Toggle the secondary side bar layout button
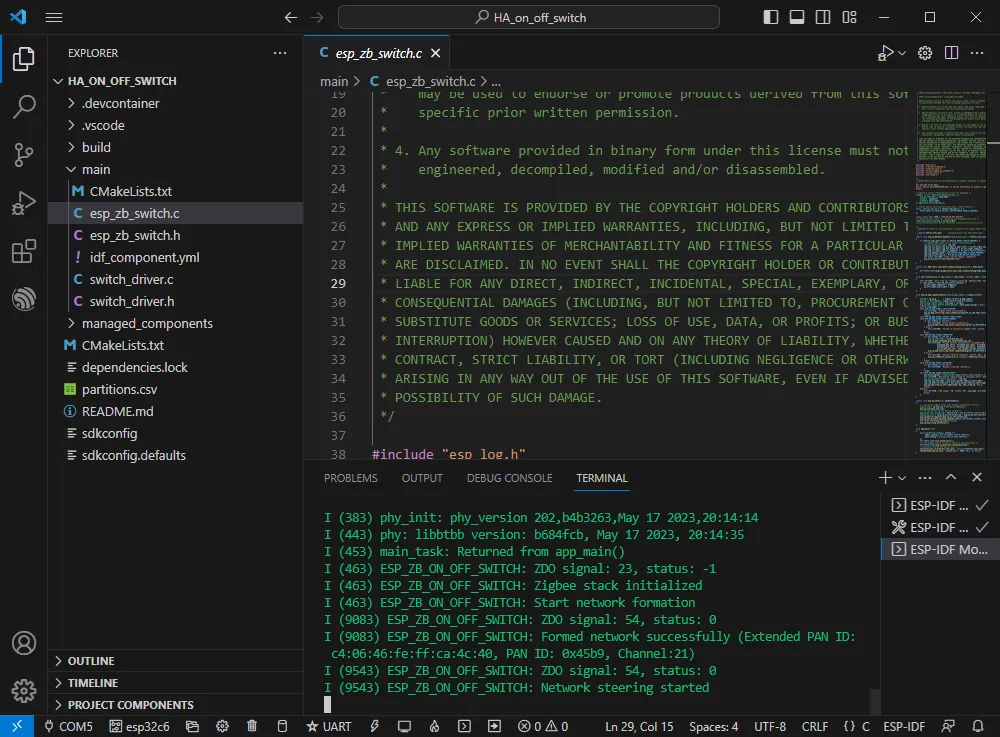Image resolution: width=1000 pixels, height=737 pixels. 823,18
